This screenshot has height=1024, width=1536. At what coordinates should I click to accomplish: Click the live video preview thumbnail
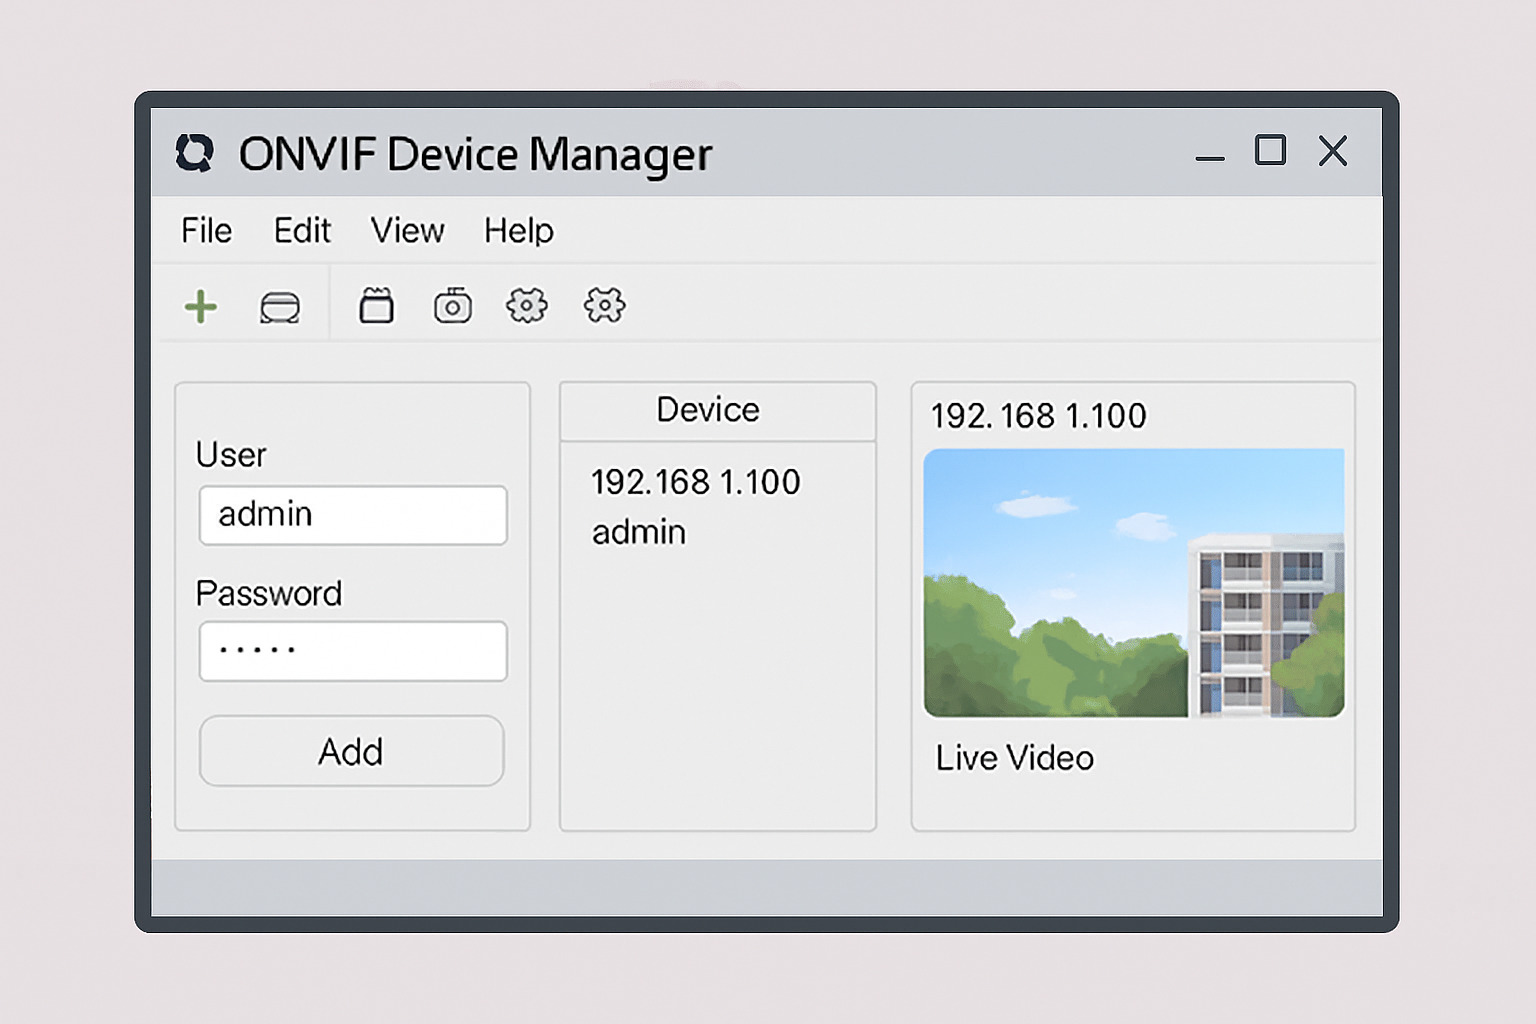pyautogui.click(x=1133, y=583)
